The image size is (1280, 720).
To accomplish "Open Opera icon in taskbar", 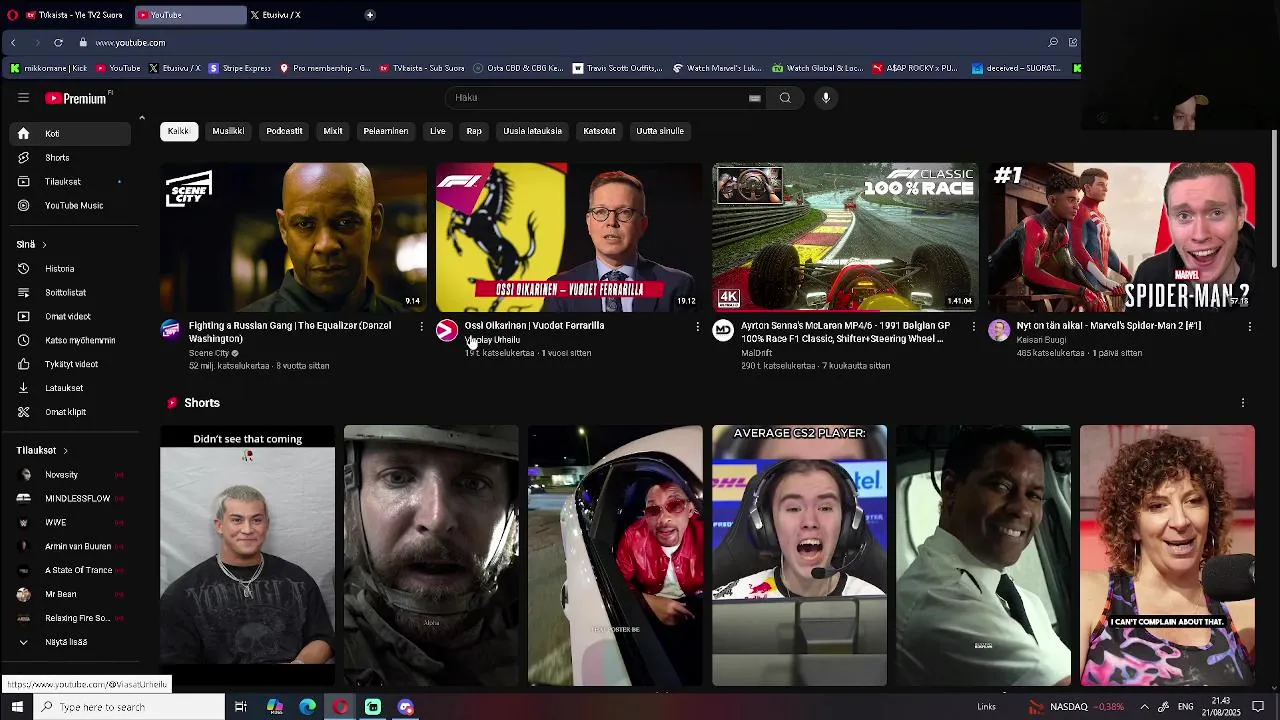I will [340, 707].
